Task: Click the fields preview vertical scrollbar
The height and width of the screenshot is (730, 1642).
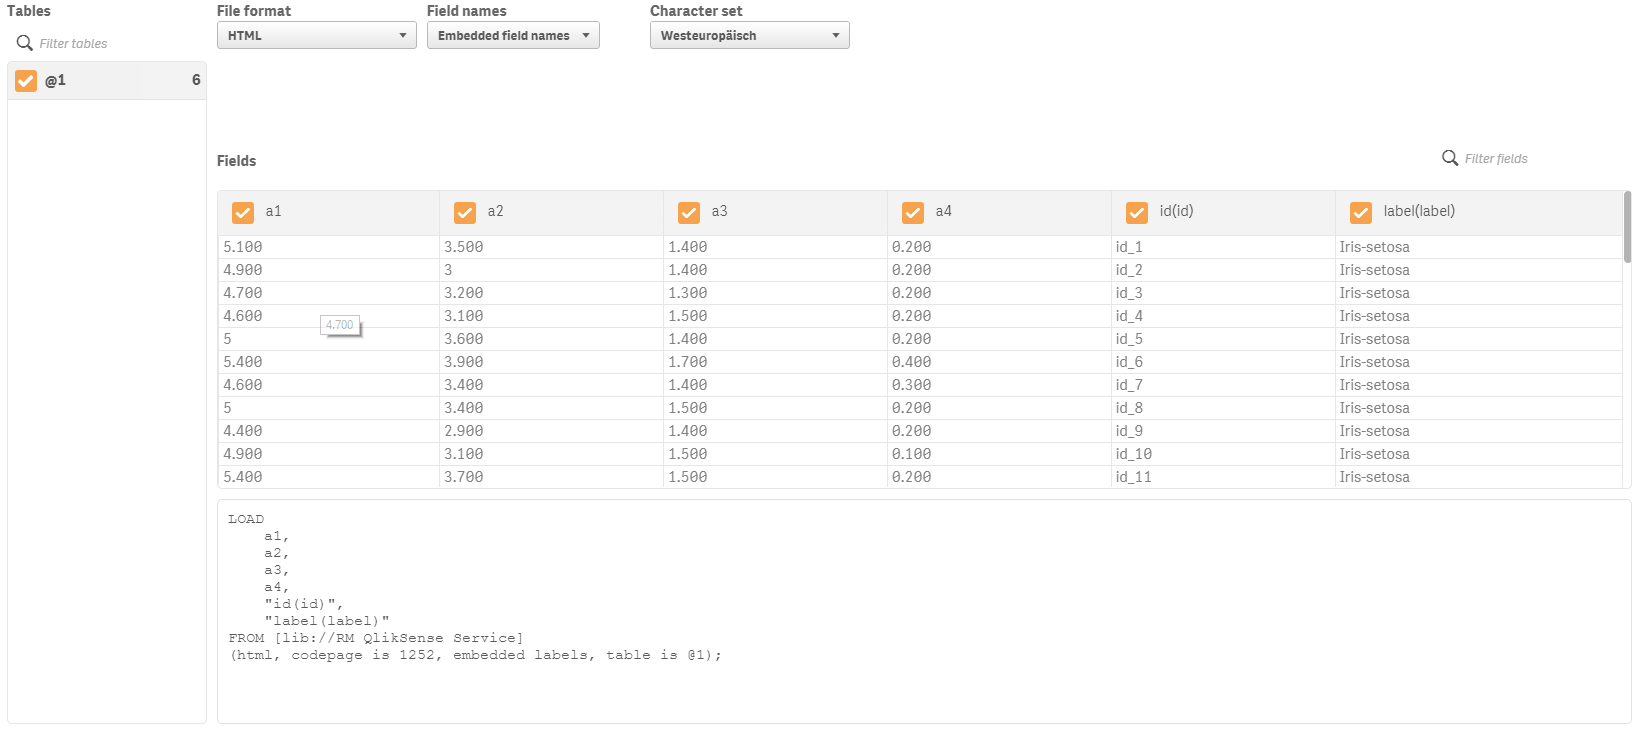Action: point(1627,228)
